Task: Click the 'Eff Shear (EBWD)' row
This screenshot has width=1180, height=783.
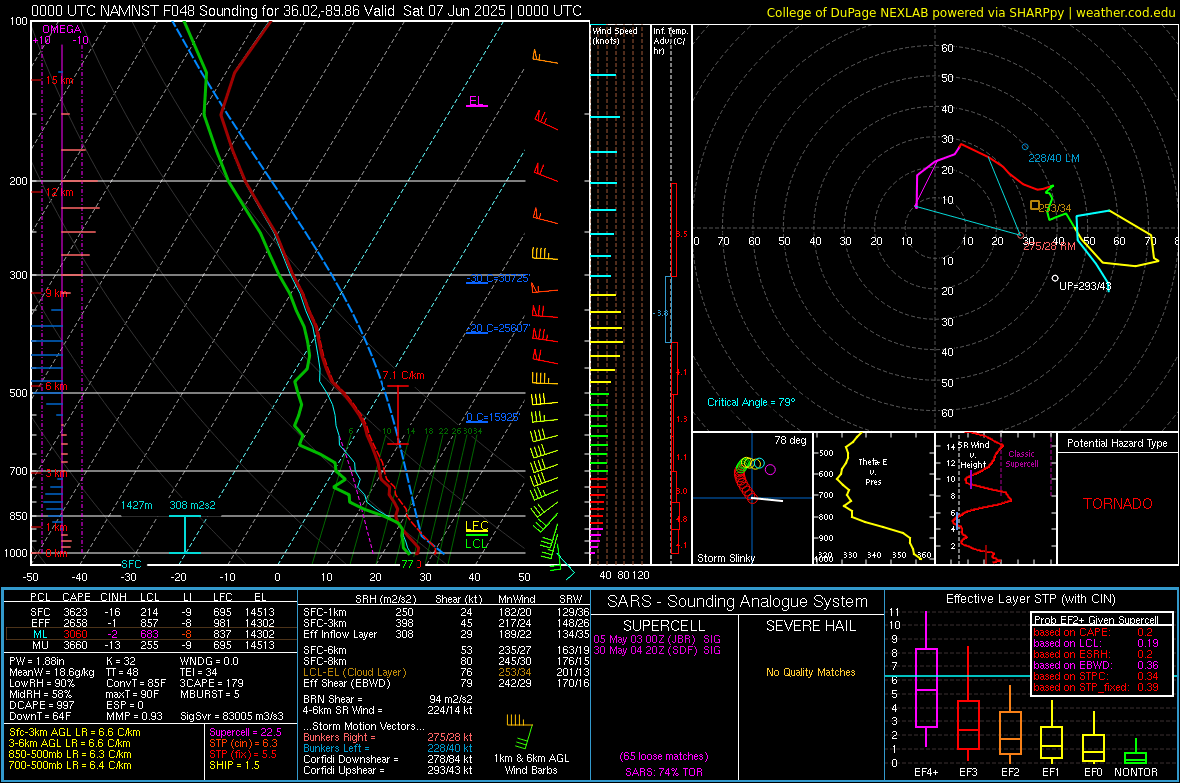Action: coord(446,683)
